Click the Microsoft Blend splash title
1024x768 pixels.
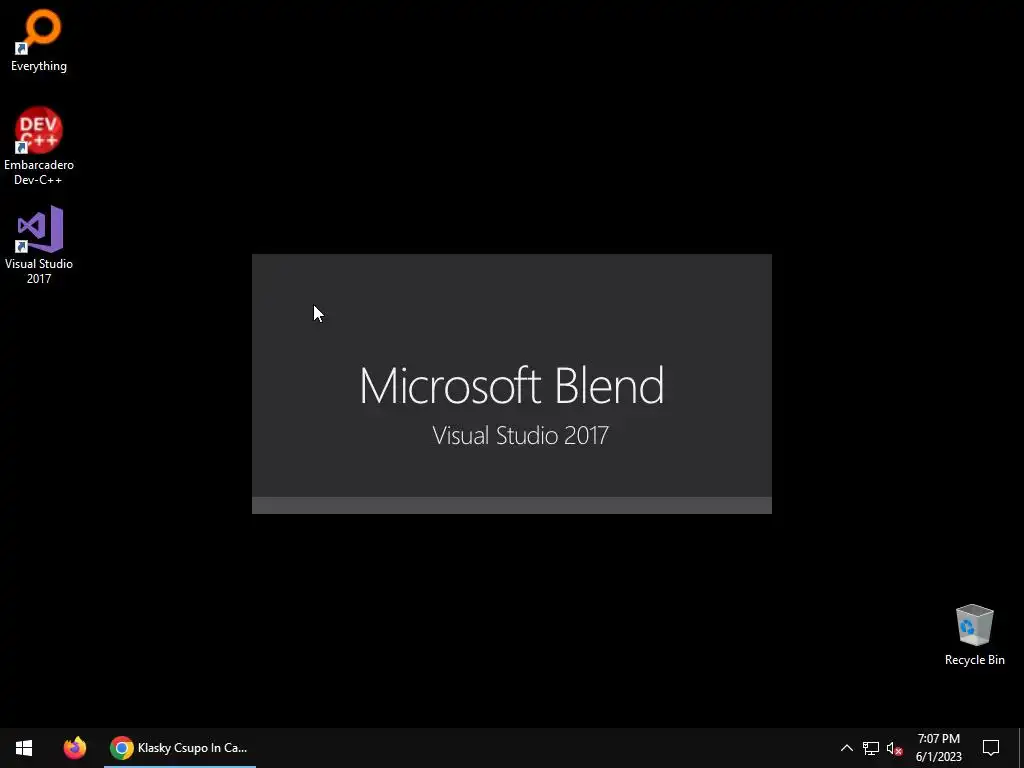(512, 385)
